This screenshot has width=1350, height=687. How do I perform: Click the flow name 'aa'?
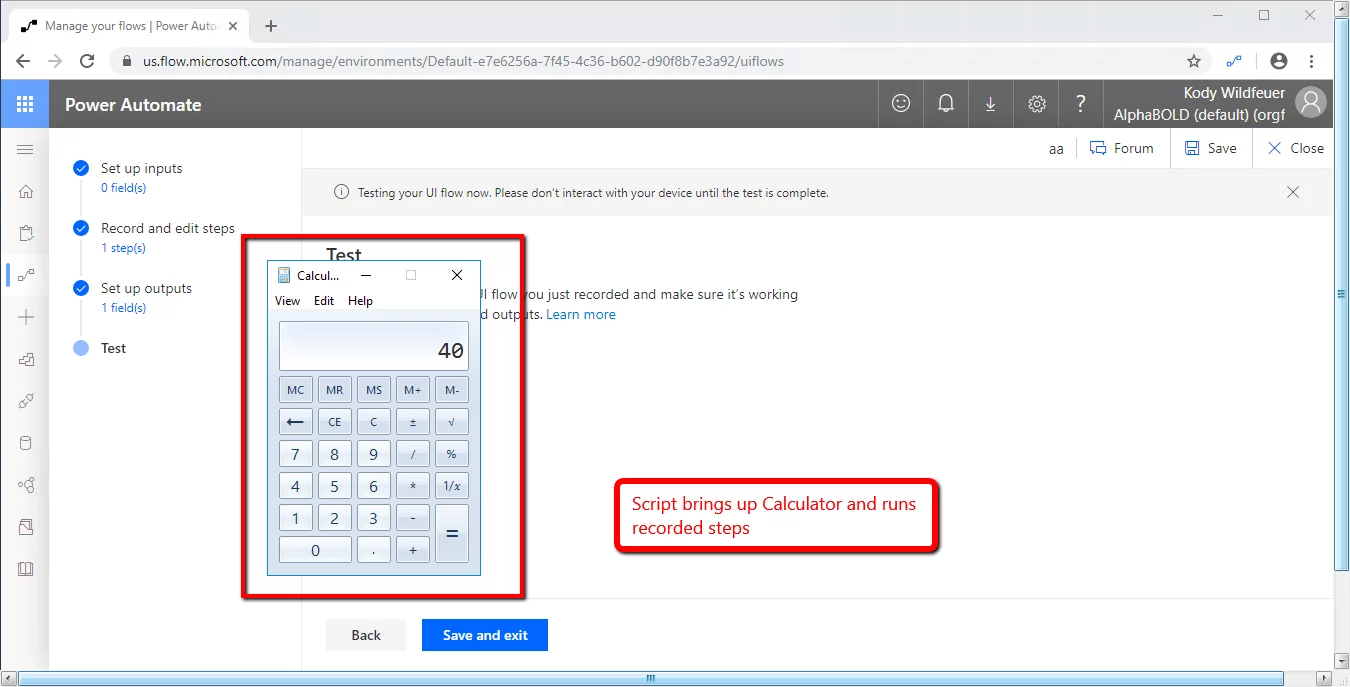1056,149
